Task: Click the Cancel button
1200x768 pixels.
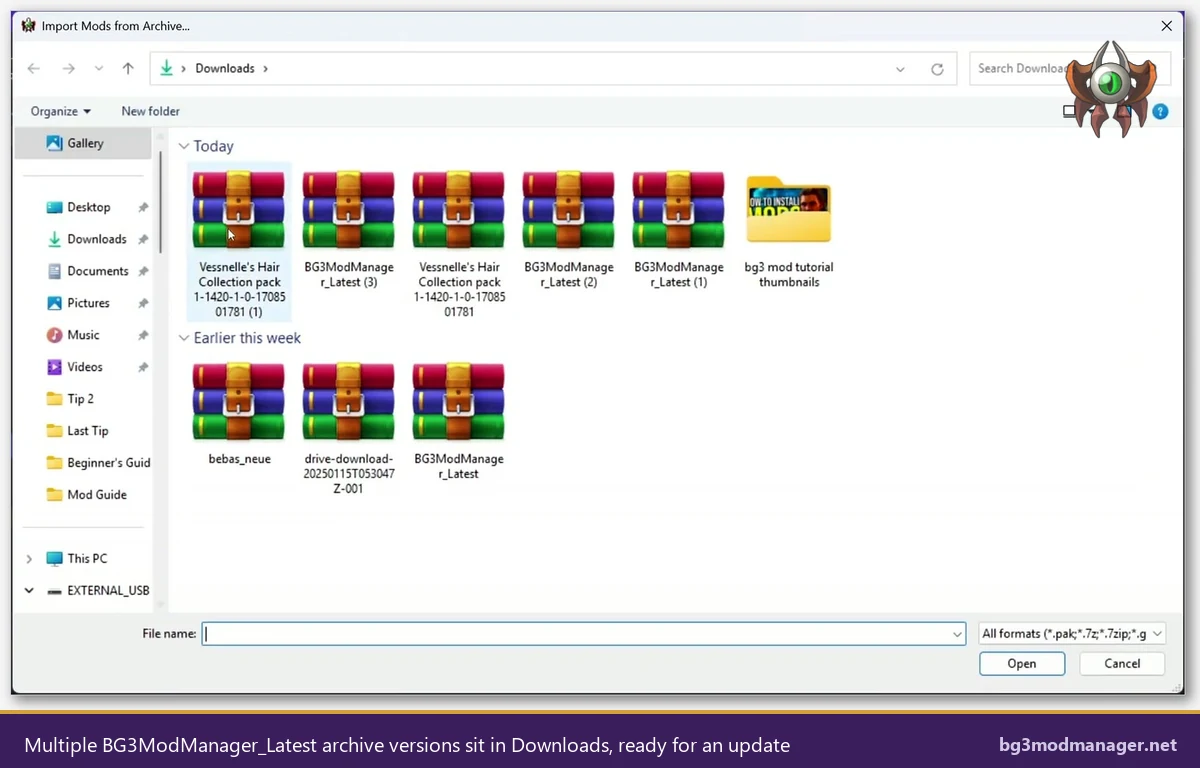Action: tap(1122, 664)
